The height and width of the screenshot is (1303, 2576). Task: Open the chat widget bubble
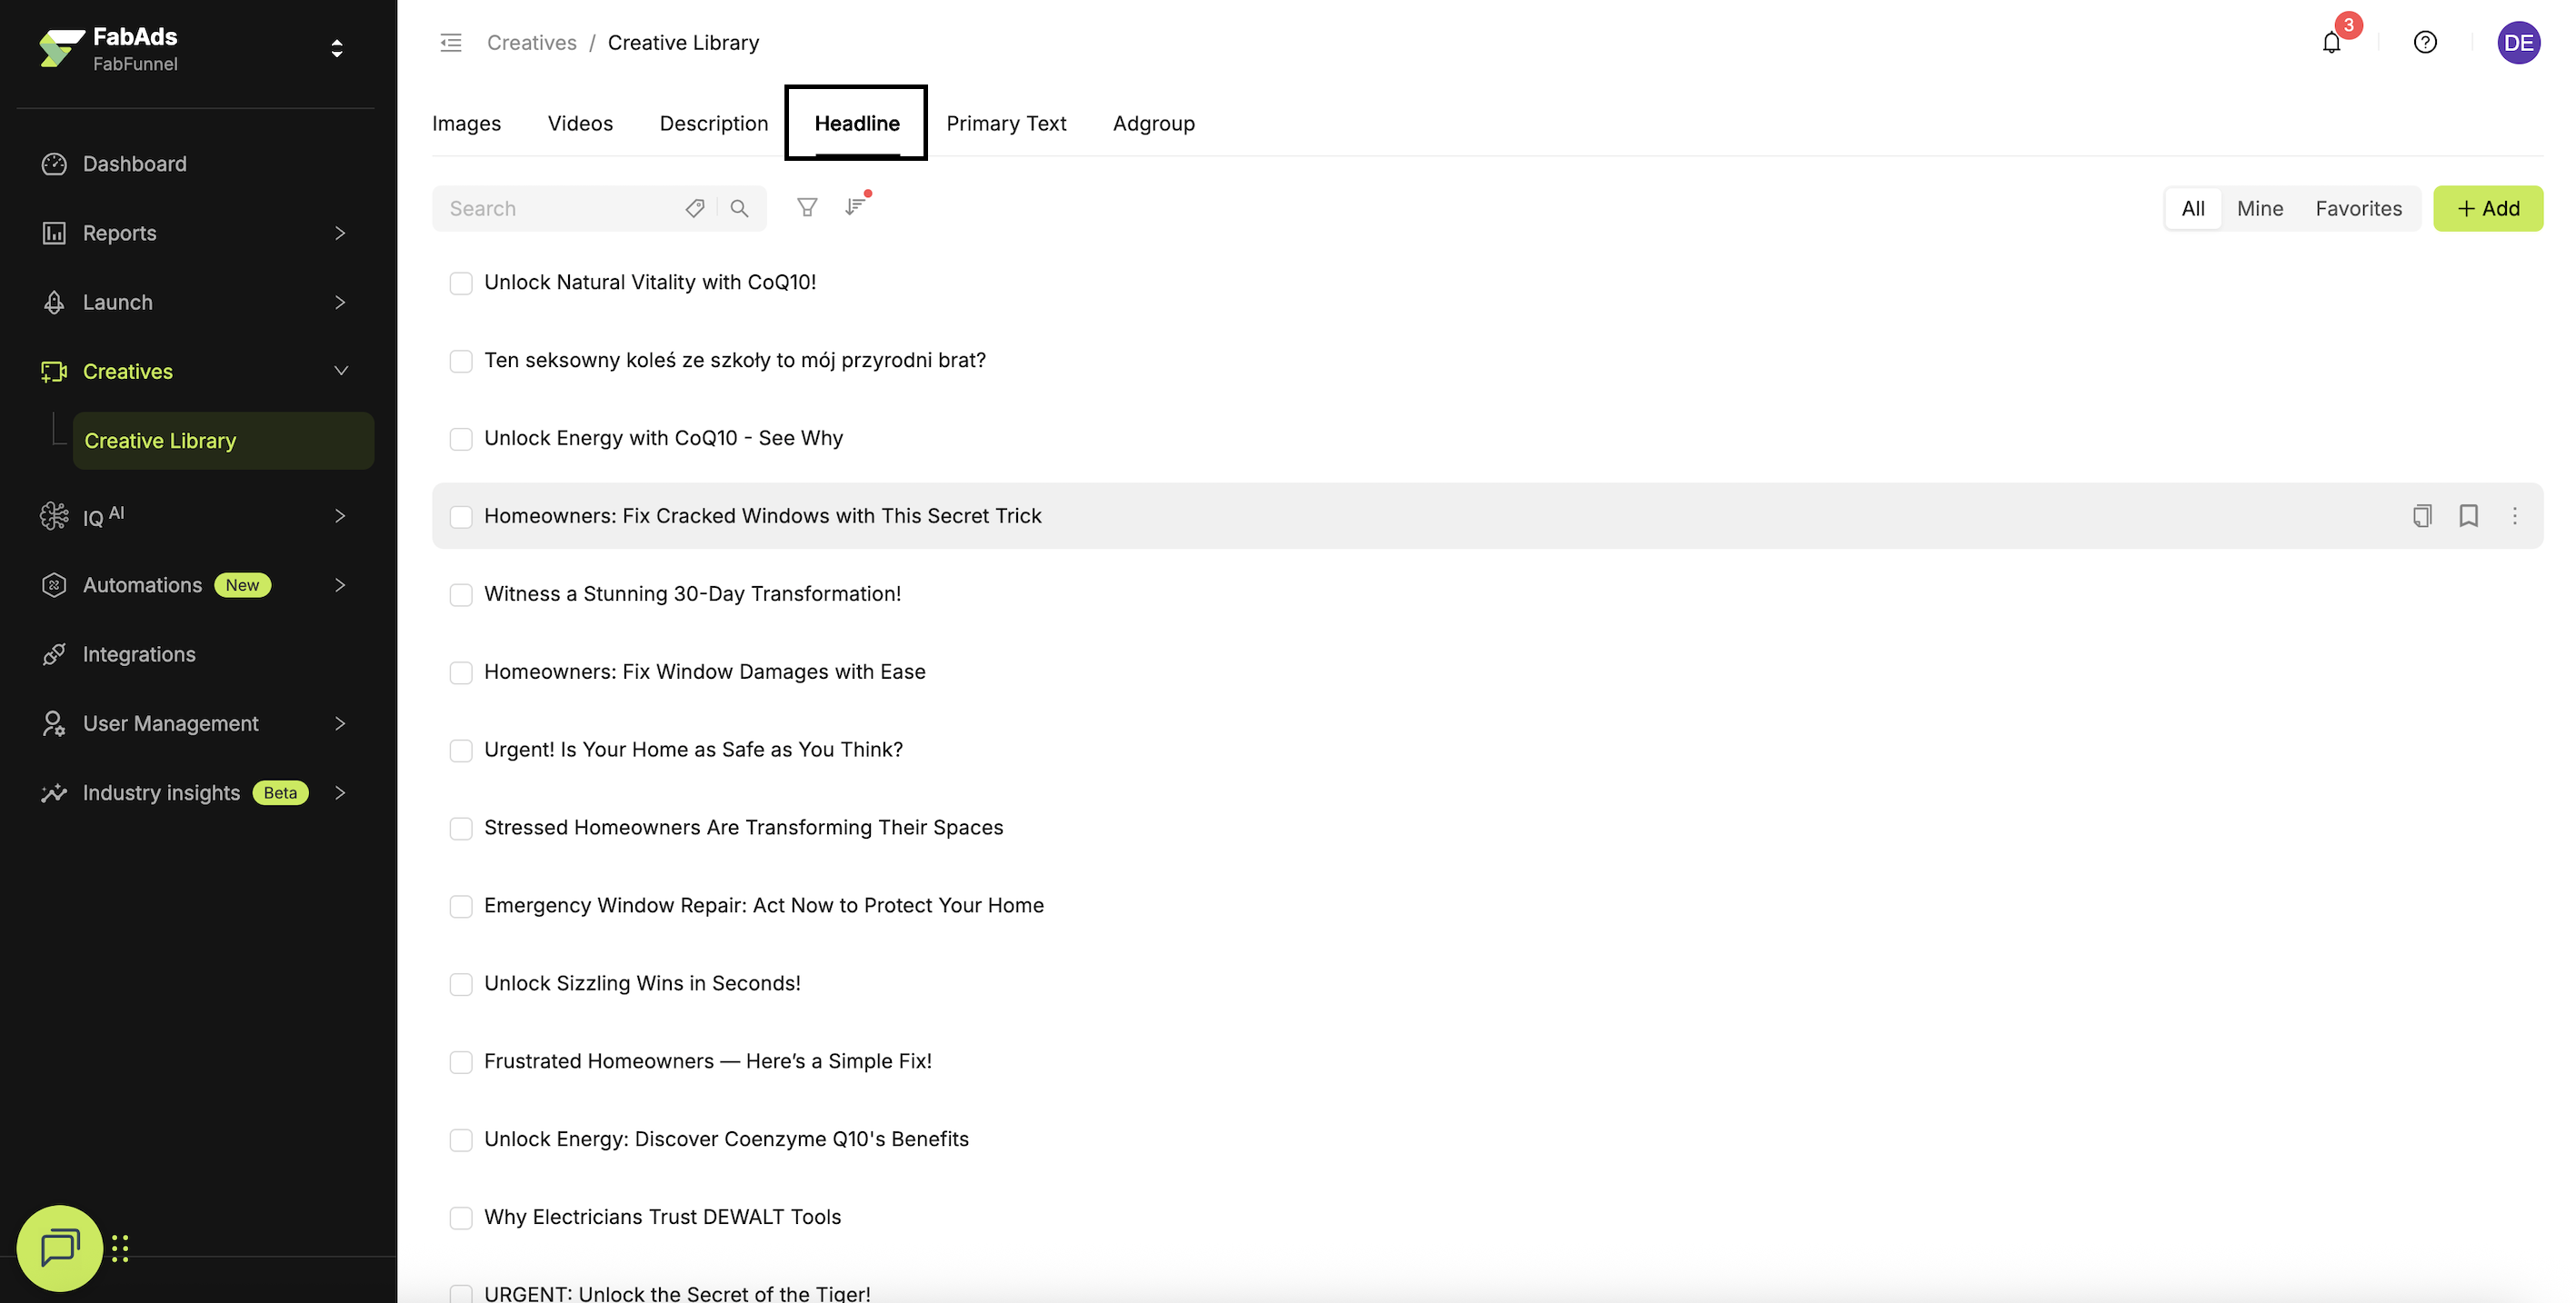coord(60,1247)
